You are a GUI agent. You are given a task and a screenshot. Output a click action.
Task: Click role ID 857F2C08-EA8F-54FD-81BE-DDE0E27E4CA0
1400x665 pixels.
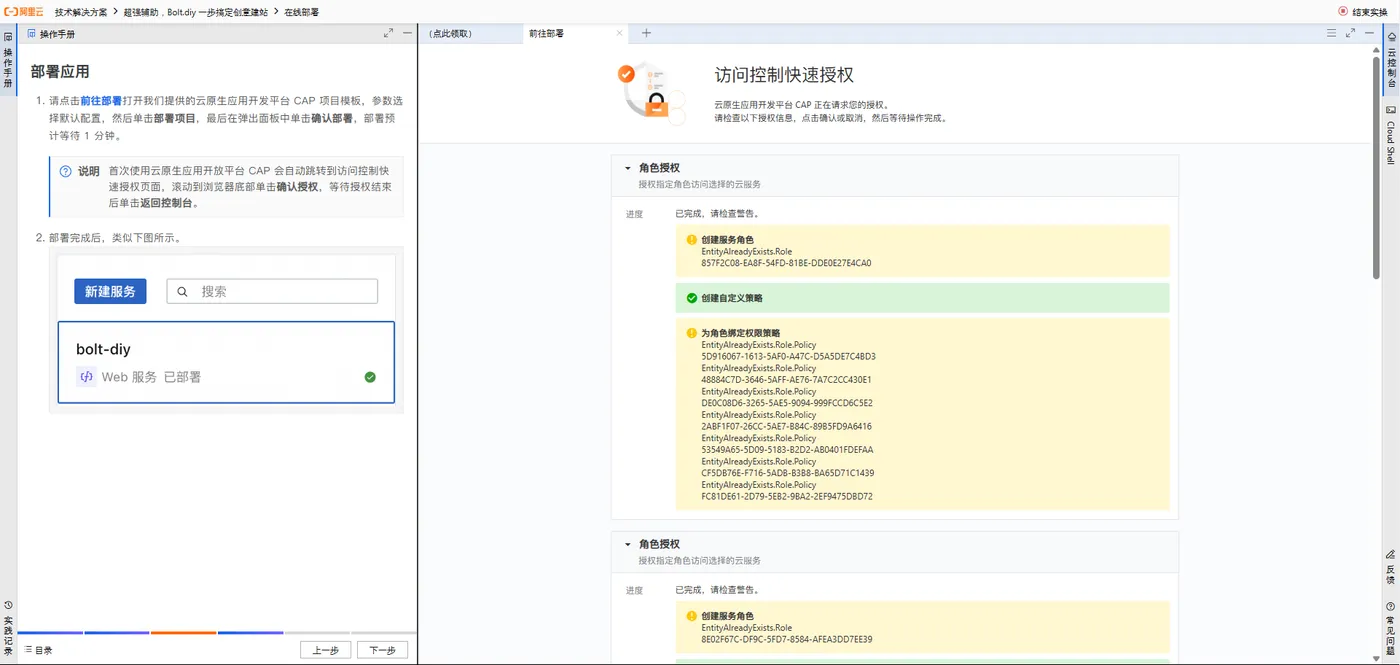point(786,263)
